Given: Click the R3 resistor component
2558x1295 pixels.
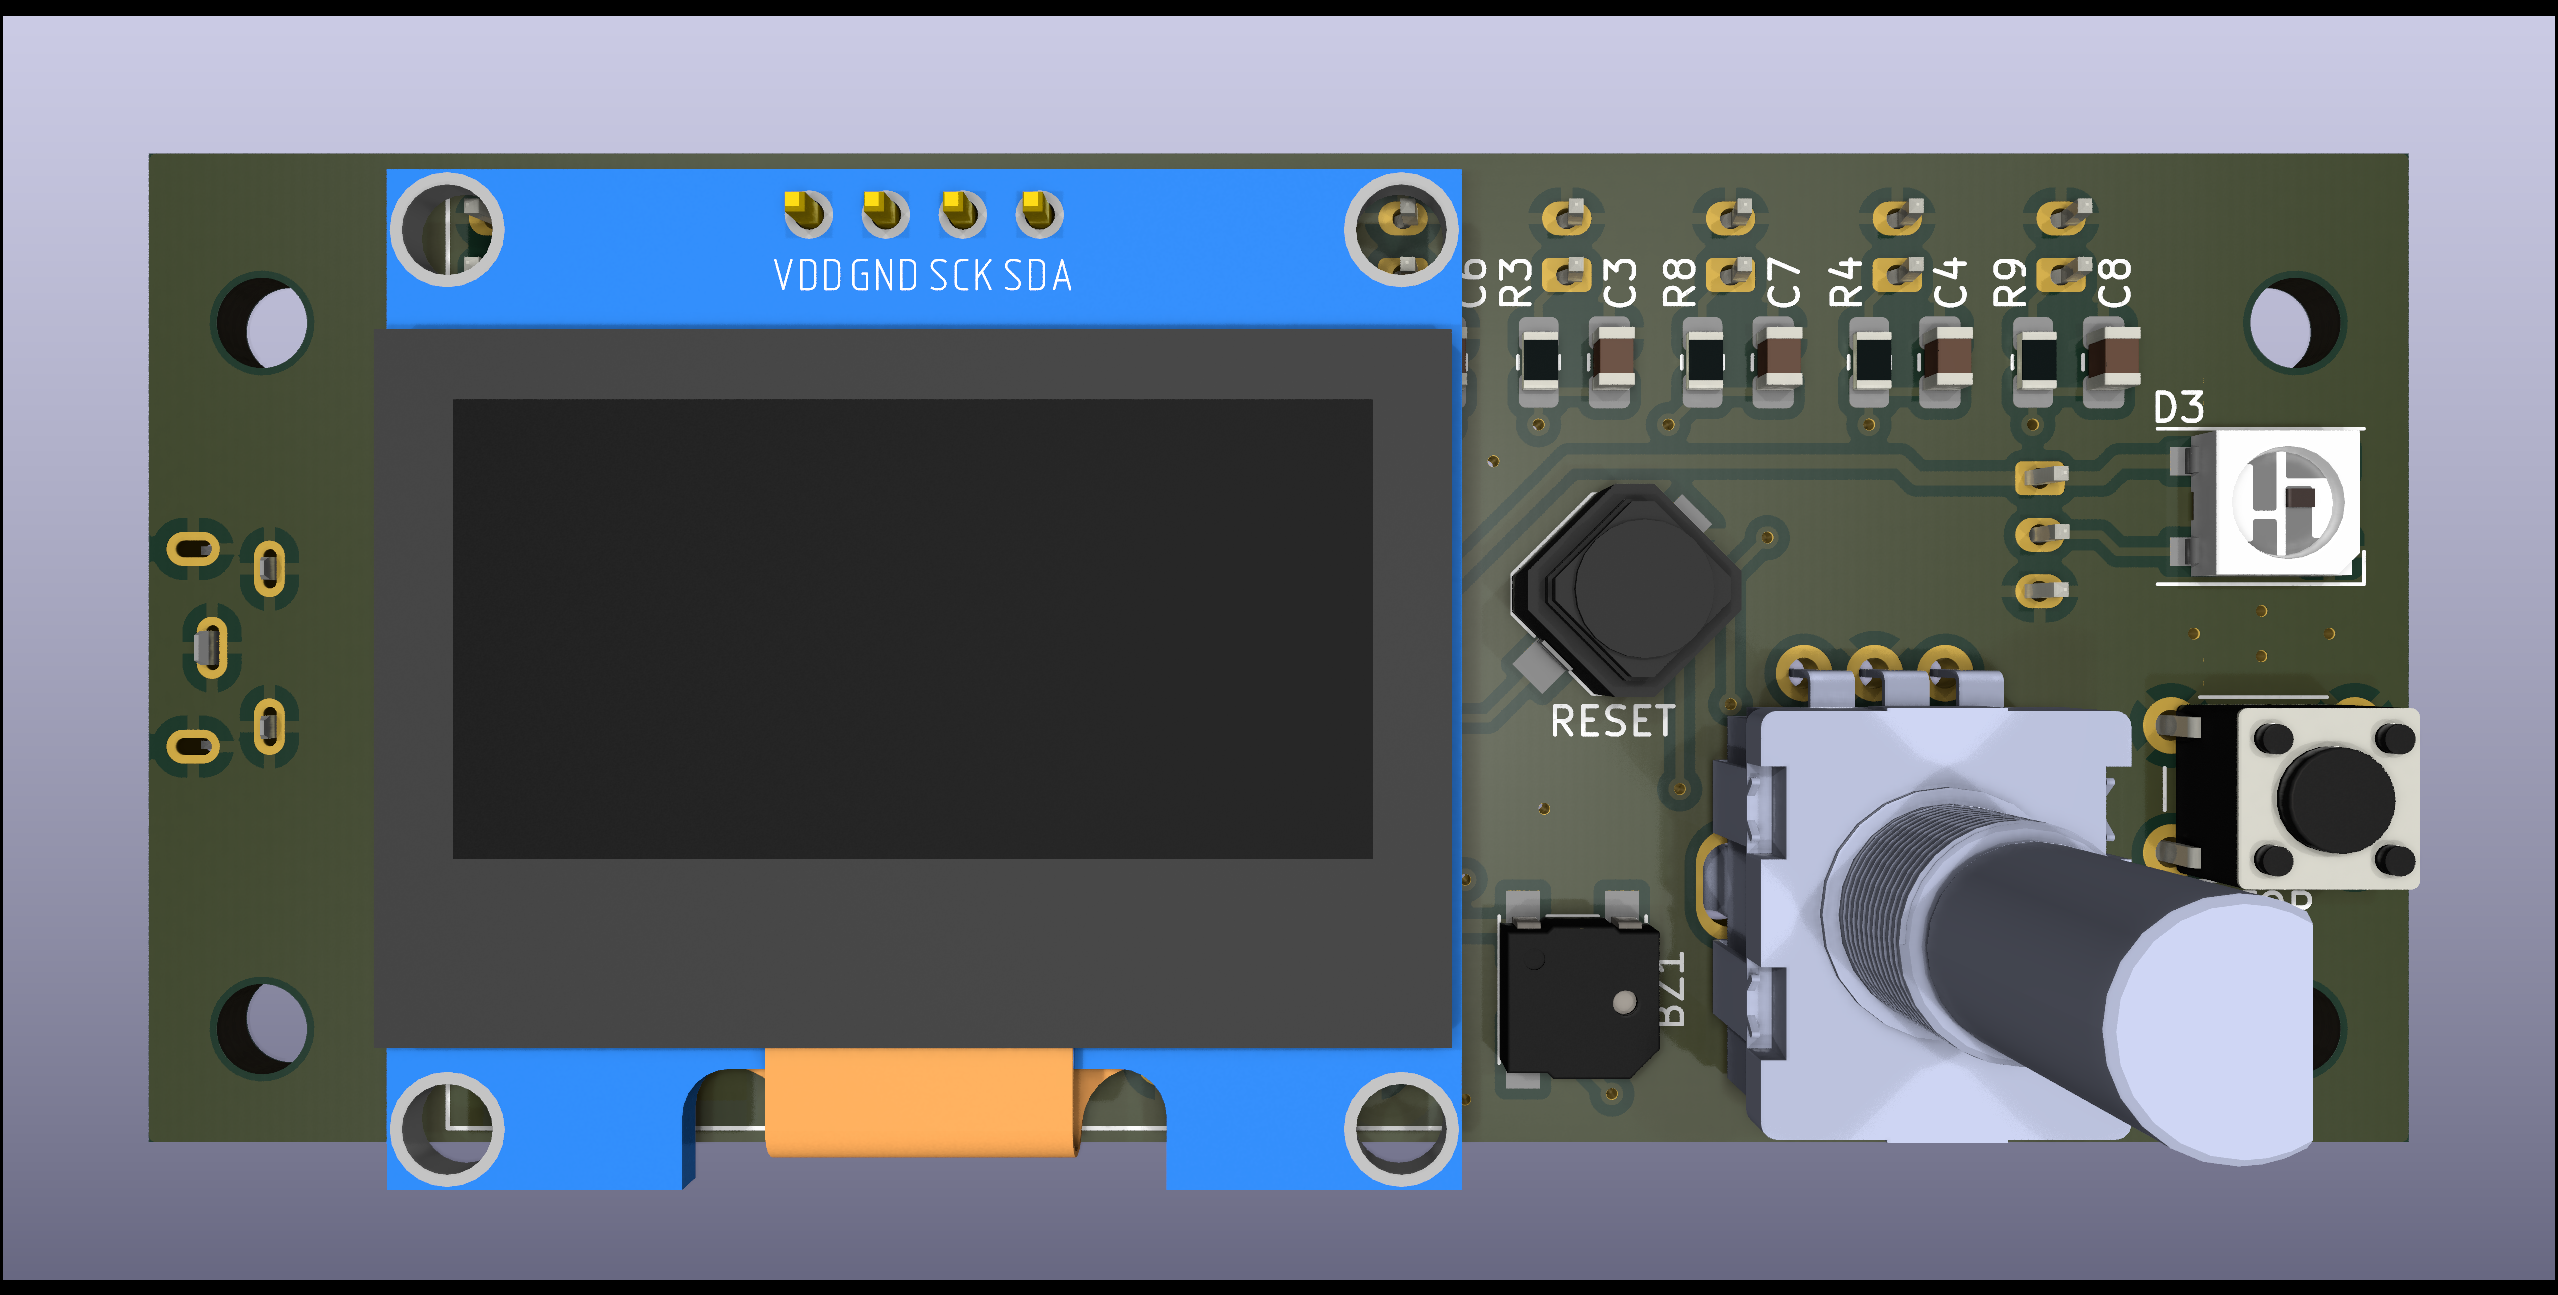Looking at the screenshot, I should [x=1540, y=360].
